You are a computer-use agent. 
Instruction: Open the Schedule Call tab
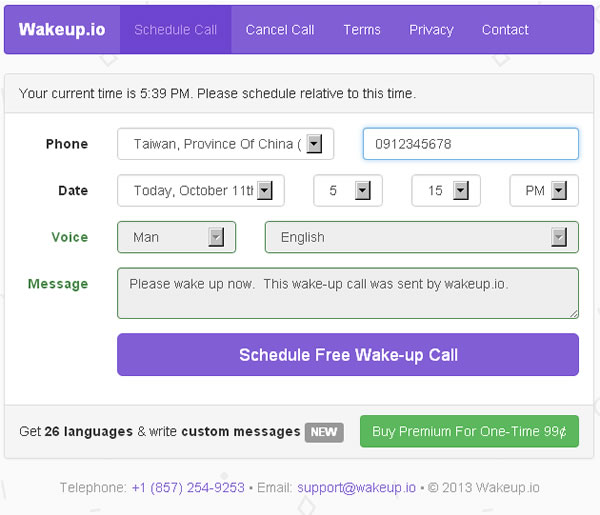176,30
